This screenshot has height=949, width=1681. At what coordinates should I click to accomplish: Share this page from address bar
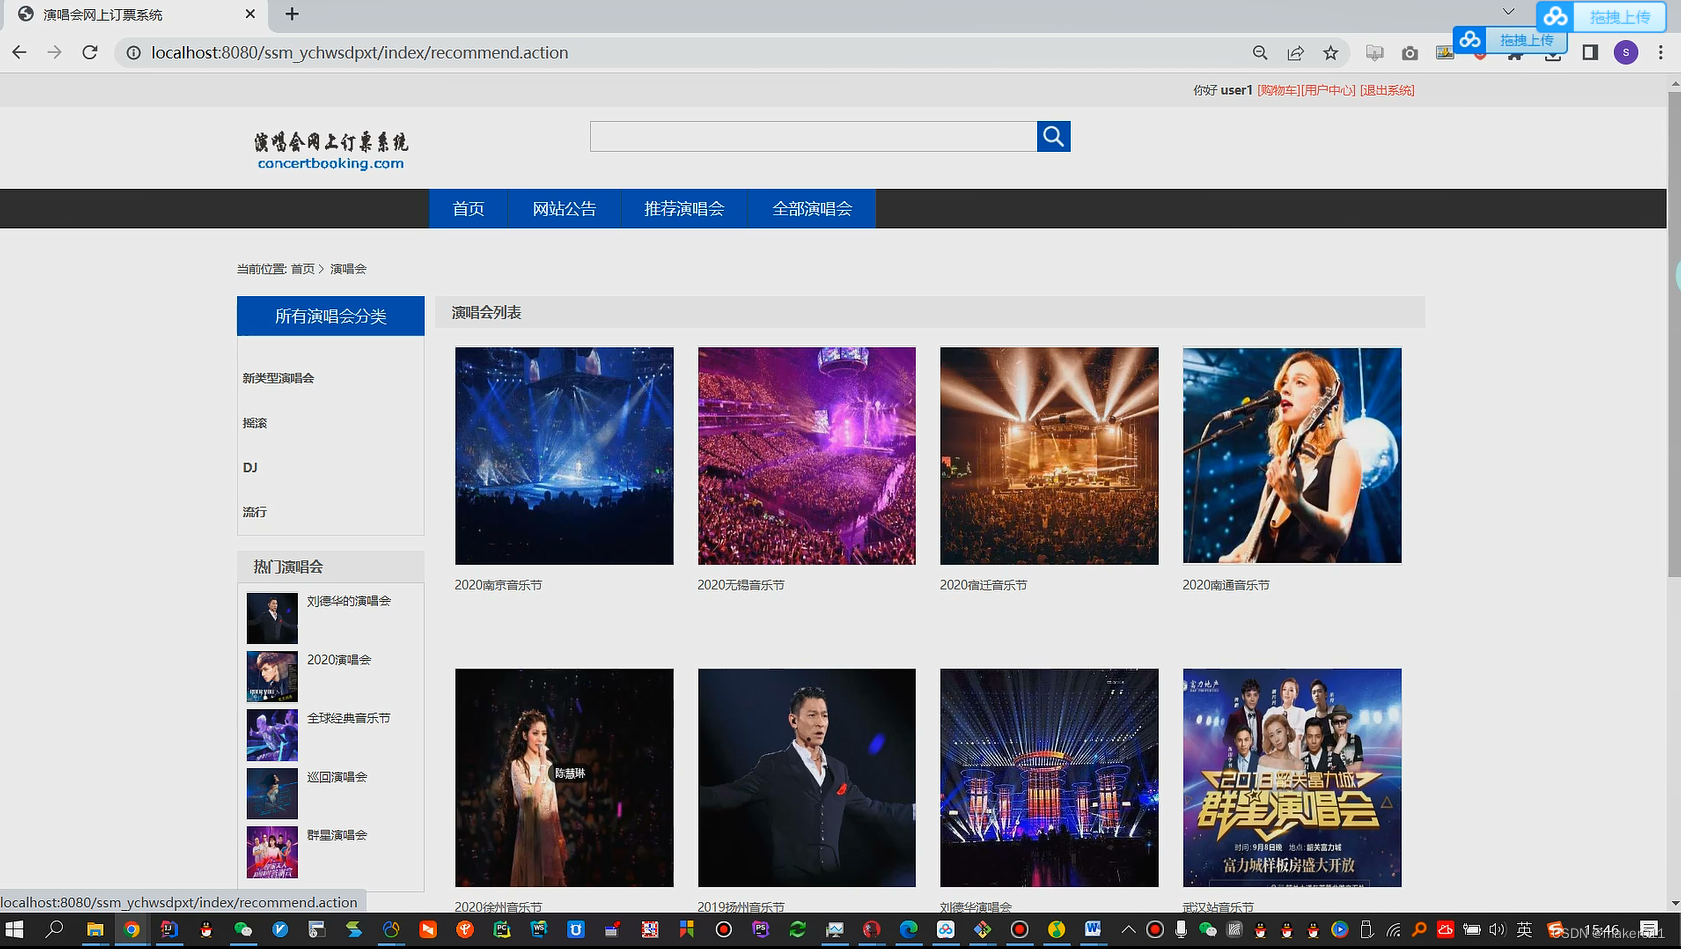point(1295,53)
